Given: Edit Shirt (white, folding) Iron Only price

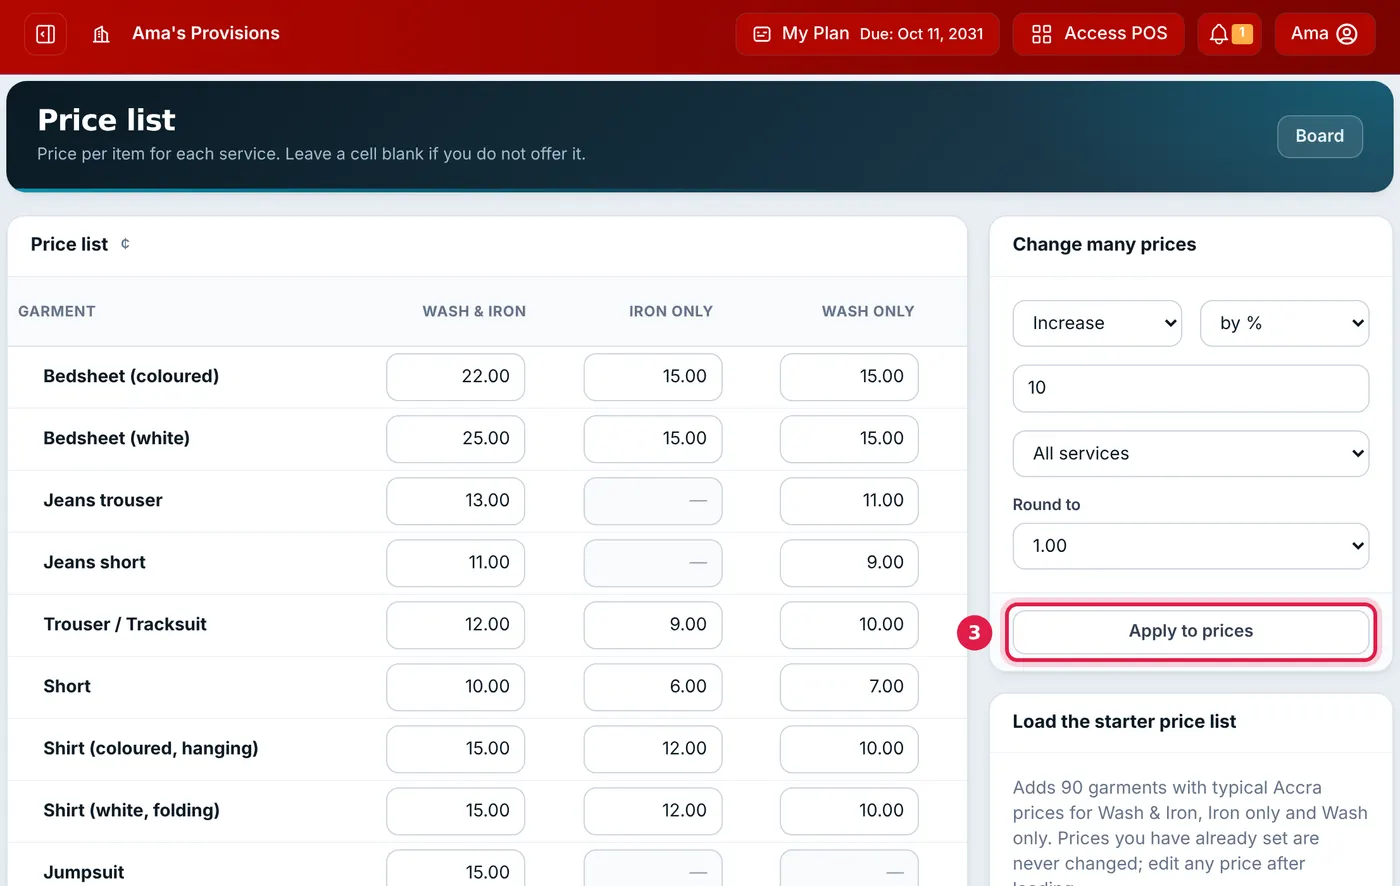Looking at the screenshot, I should point(653,811).
